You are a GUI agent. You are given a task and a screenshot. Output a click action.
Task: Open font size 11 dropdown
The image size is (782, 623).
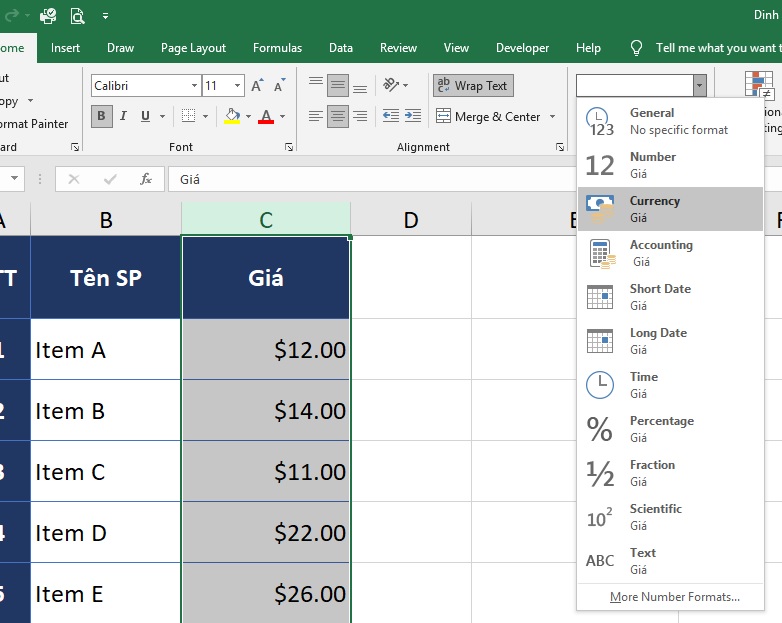238,86
